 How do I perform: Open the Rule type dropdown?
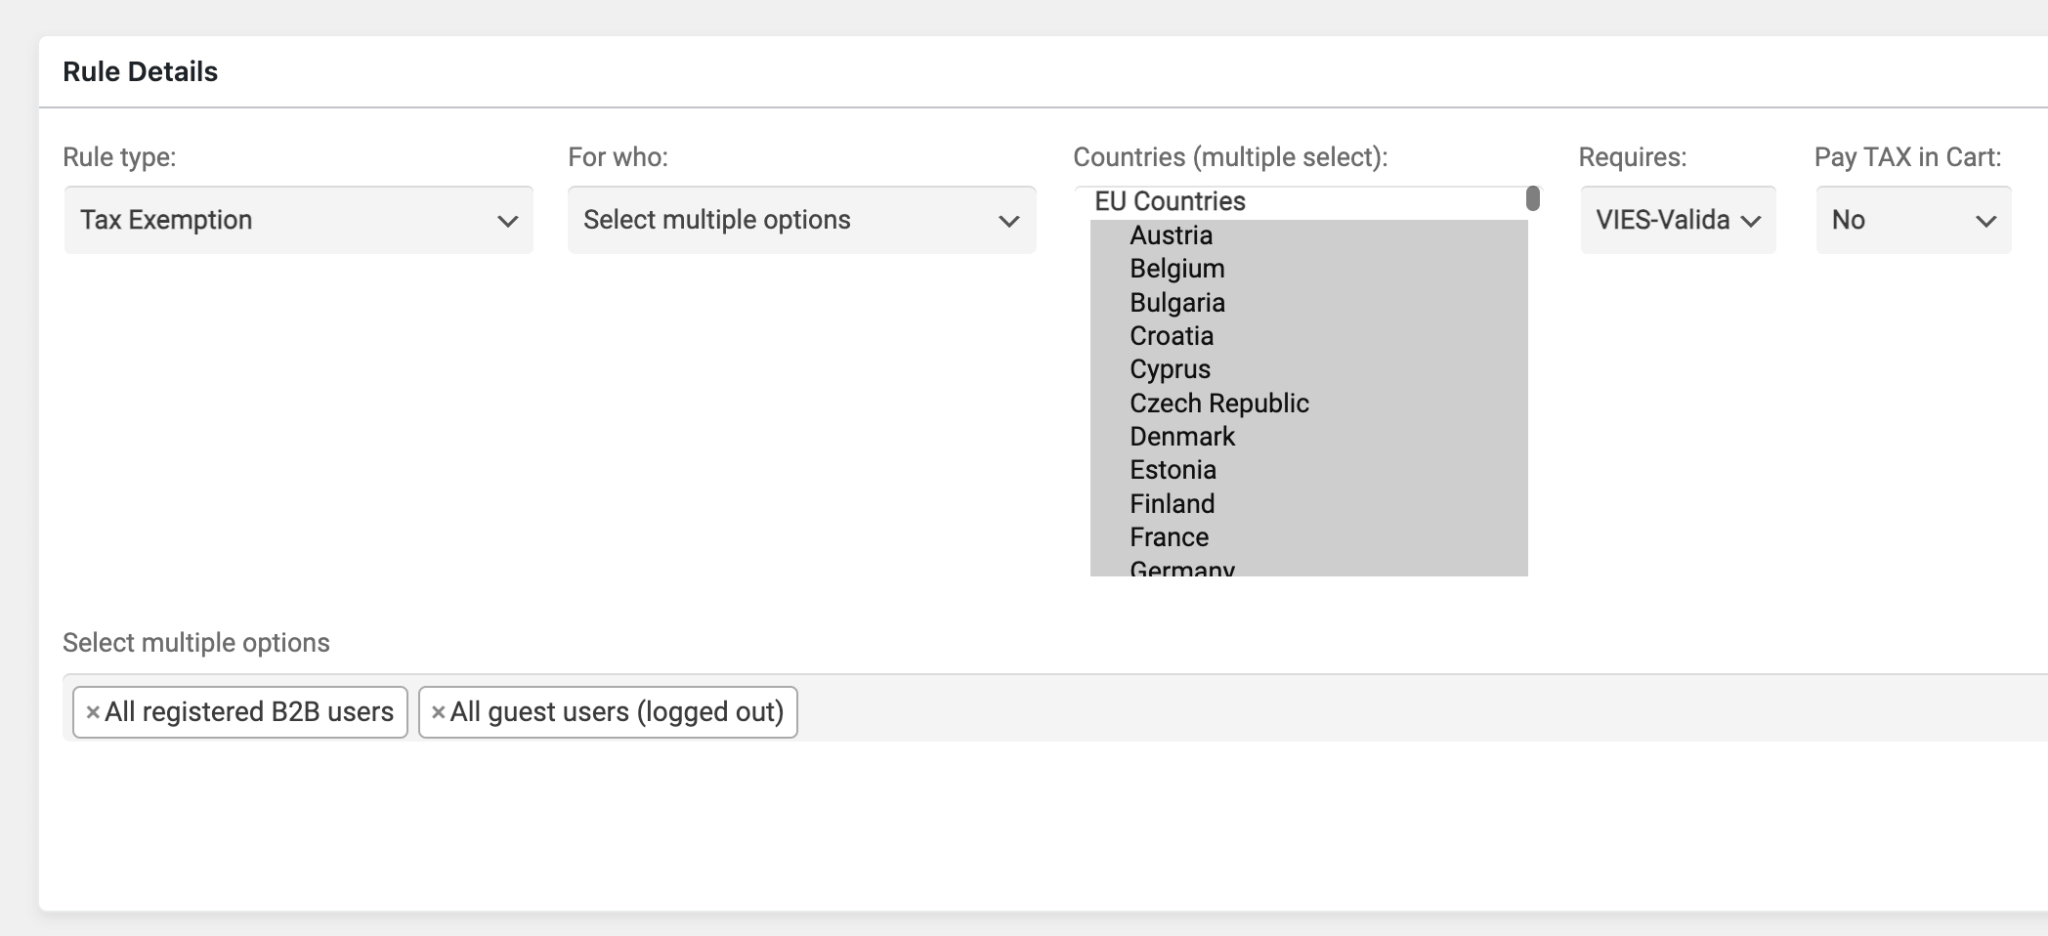point(298,220)
